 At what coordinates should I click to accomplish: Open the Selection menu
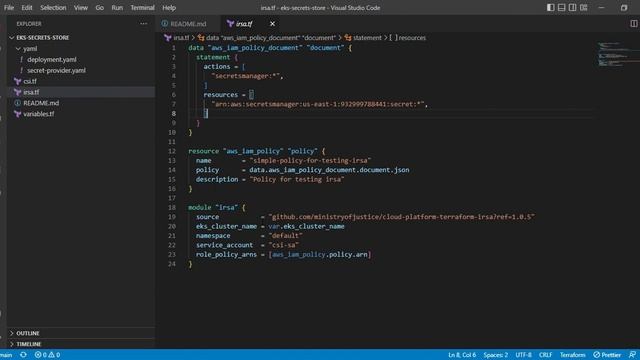point(53,8)
